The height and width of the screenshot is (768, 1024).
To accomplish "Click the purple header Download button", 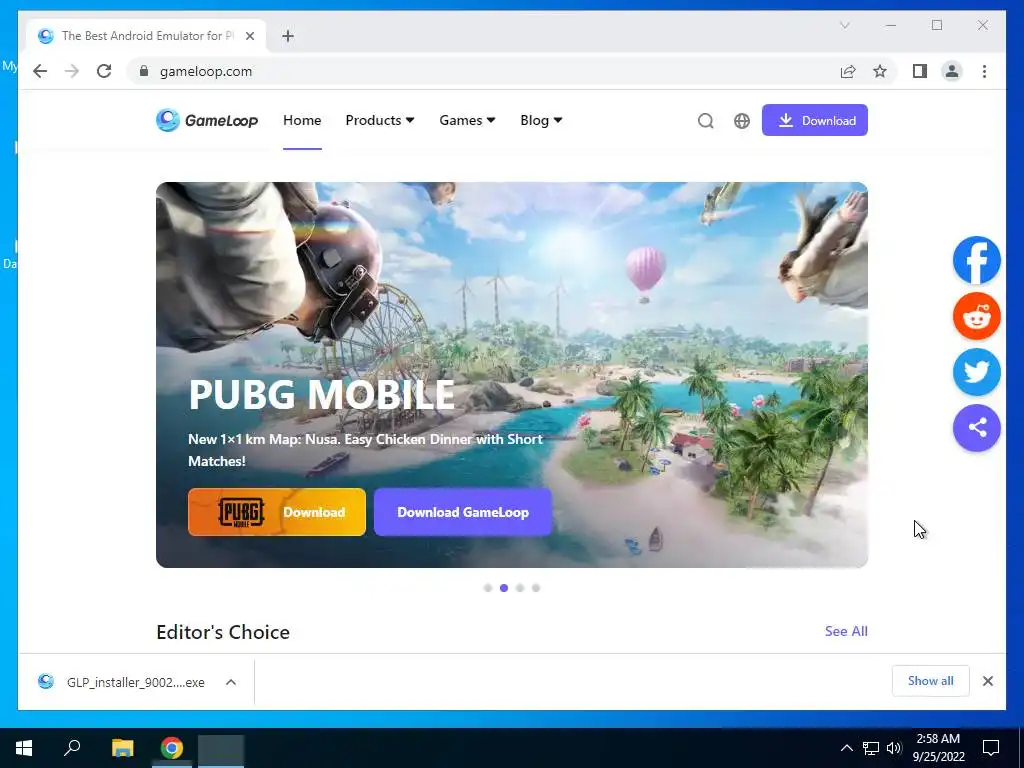I will [x=814, y=120].
